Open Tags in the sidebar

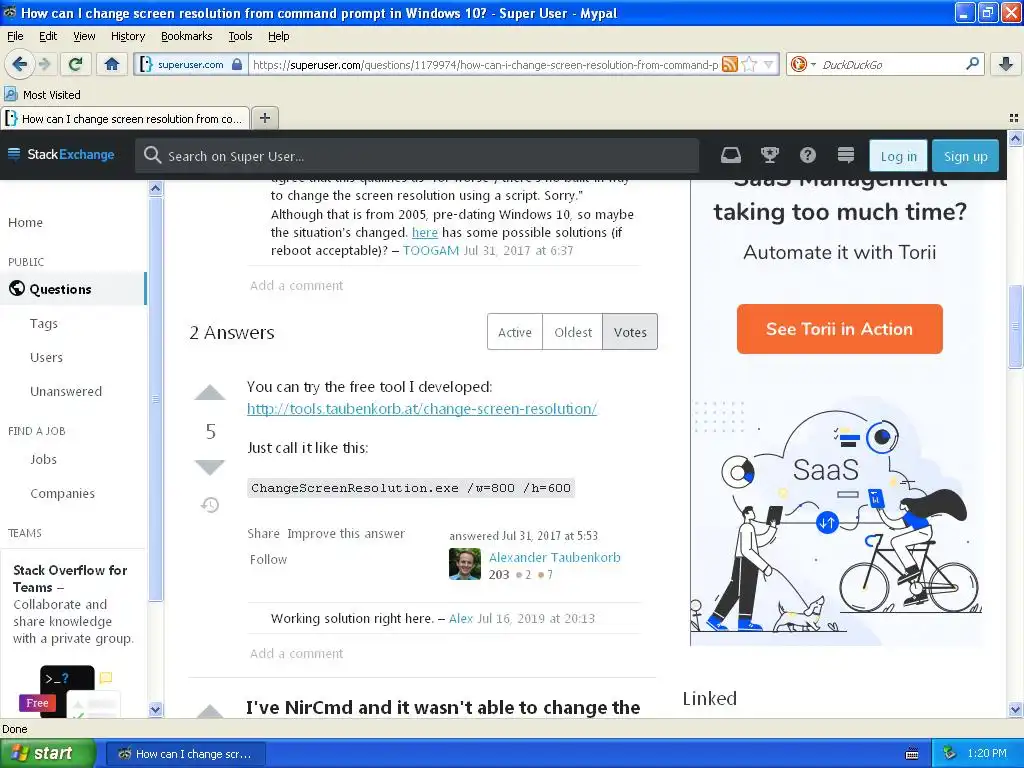click(44, 323)
